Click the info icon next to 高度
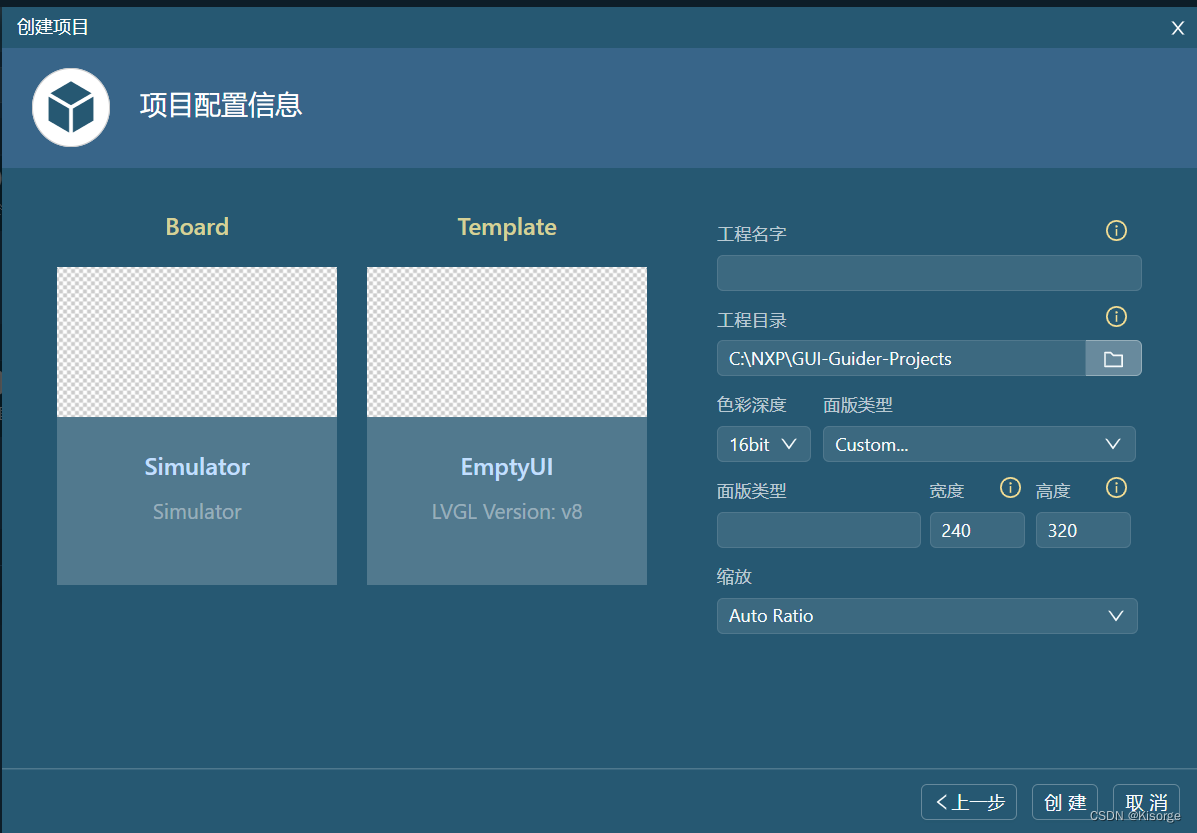This screenshot has height=833, width=1197. pyautogui.click(x=1116, y=488)
